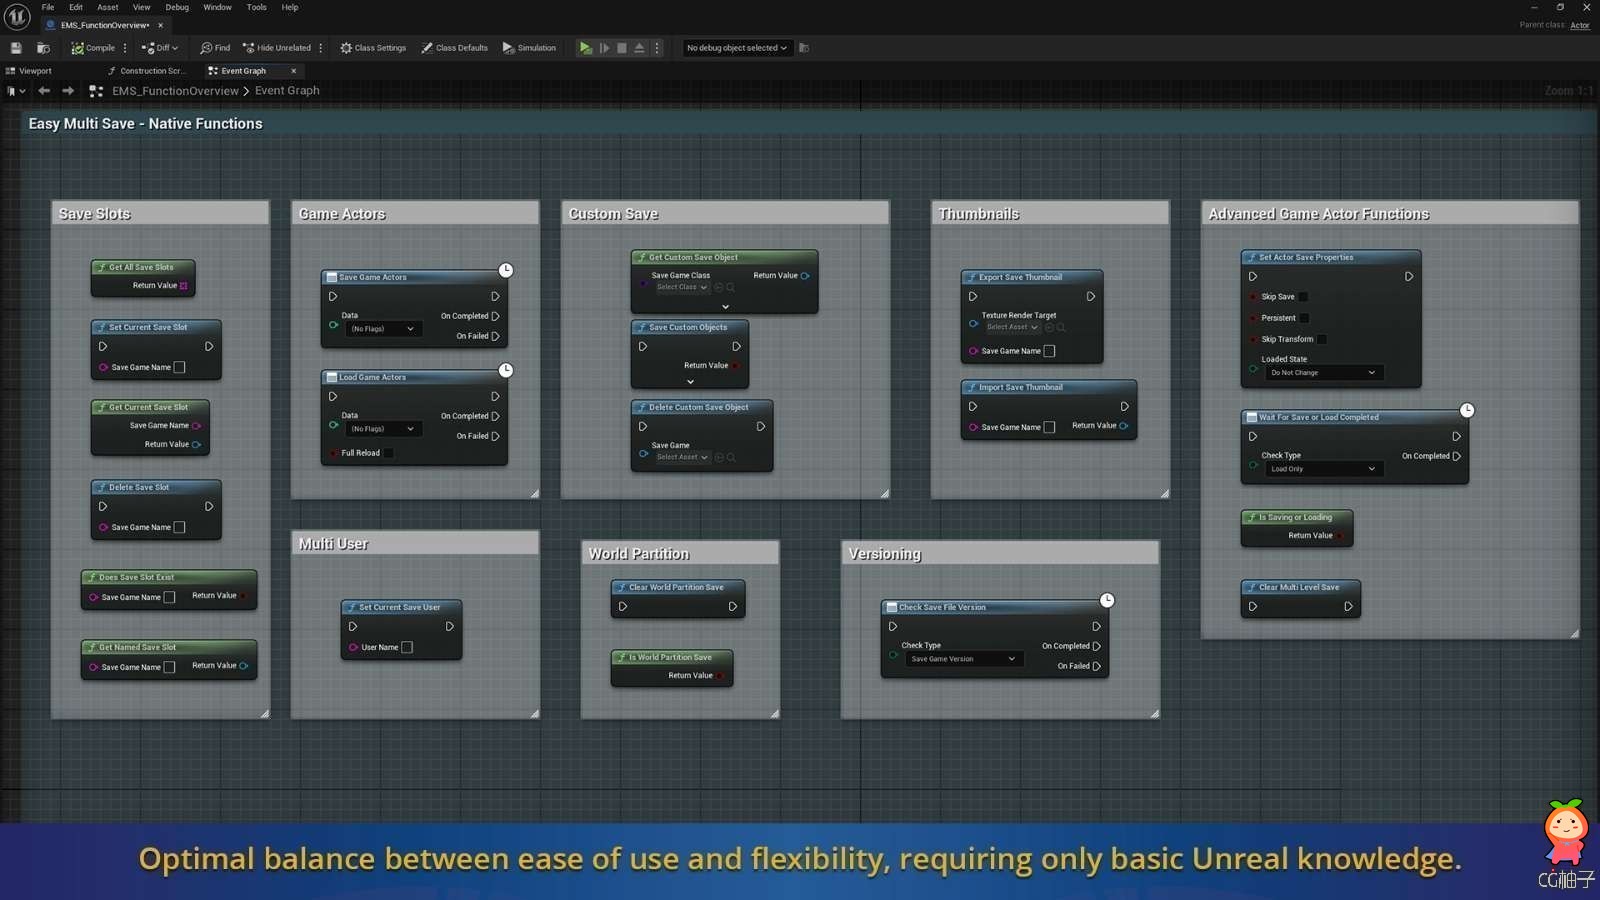Open Class Defaults
The height and width of the screenshot is (900, 1600).
point(455,48)
